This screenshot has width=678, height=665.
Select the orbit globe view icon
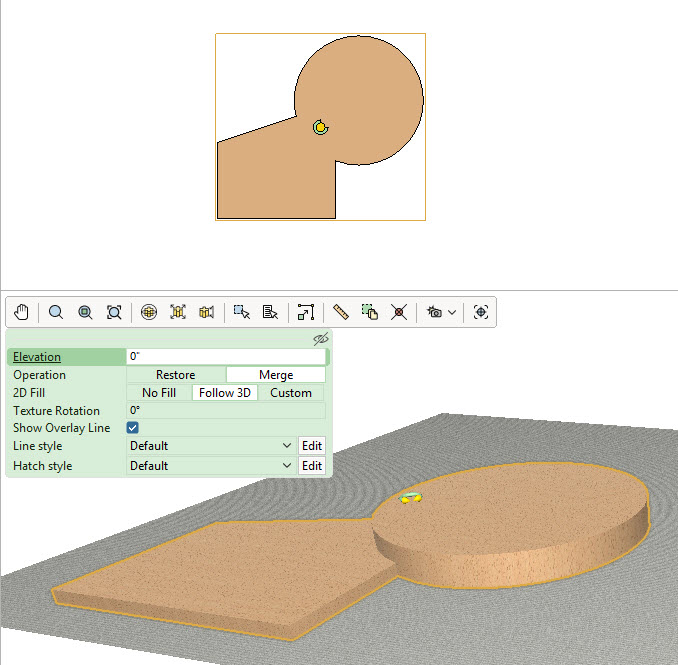coord(149,312)
